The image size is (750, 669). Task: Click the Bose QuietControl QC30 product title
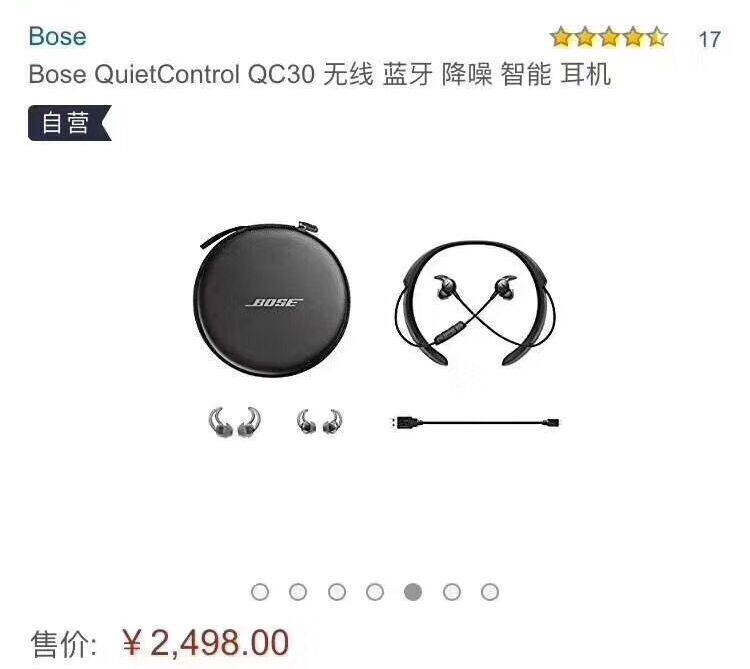(x=320, y=75)
